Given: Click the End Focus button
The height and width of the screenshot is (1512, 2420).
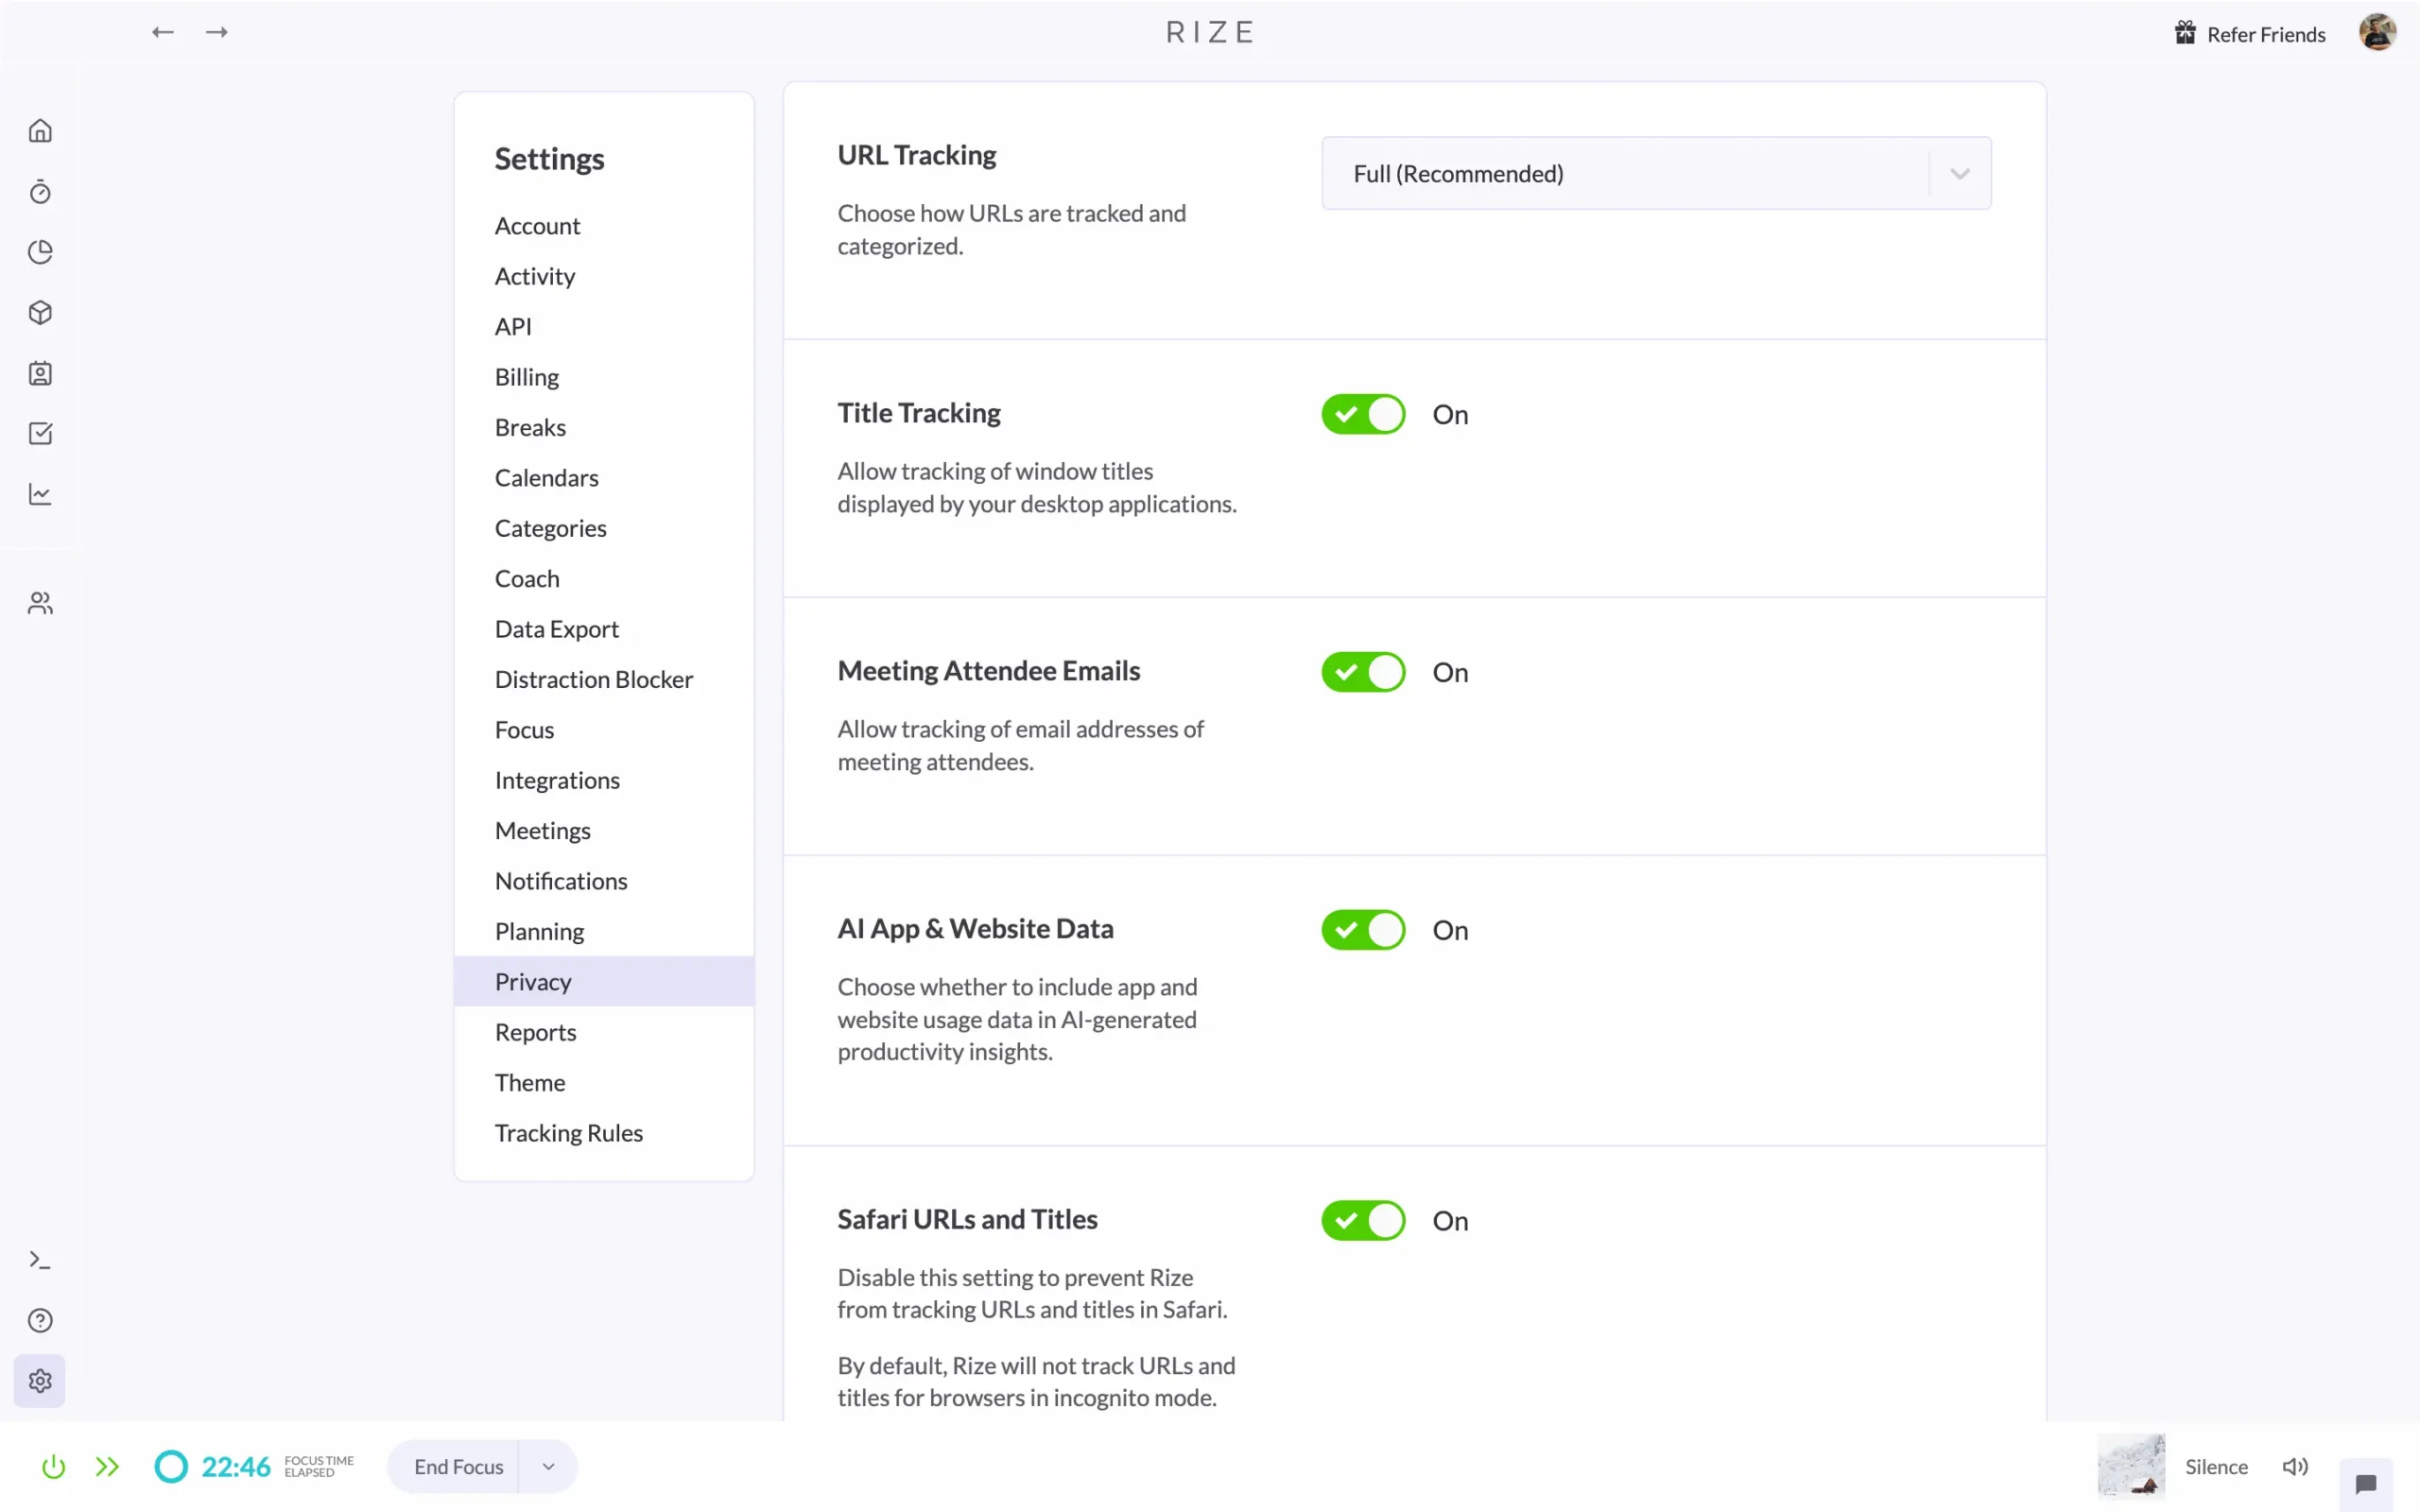Looking at the screenshot, I should (458, 1466).
